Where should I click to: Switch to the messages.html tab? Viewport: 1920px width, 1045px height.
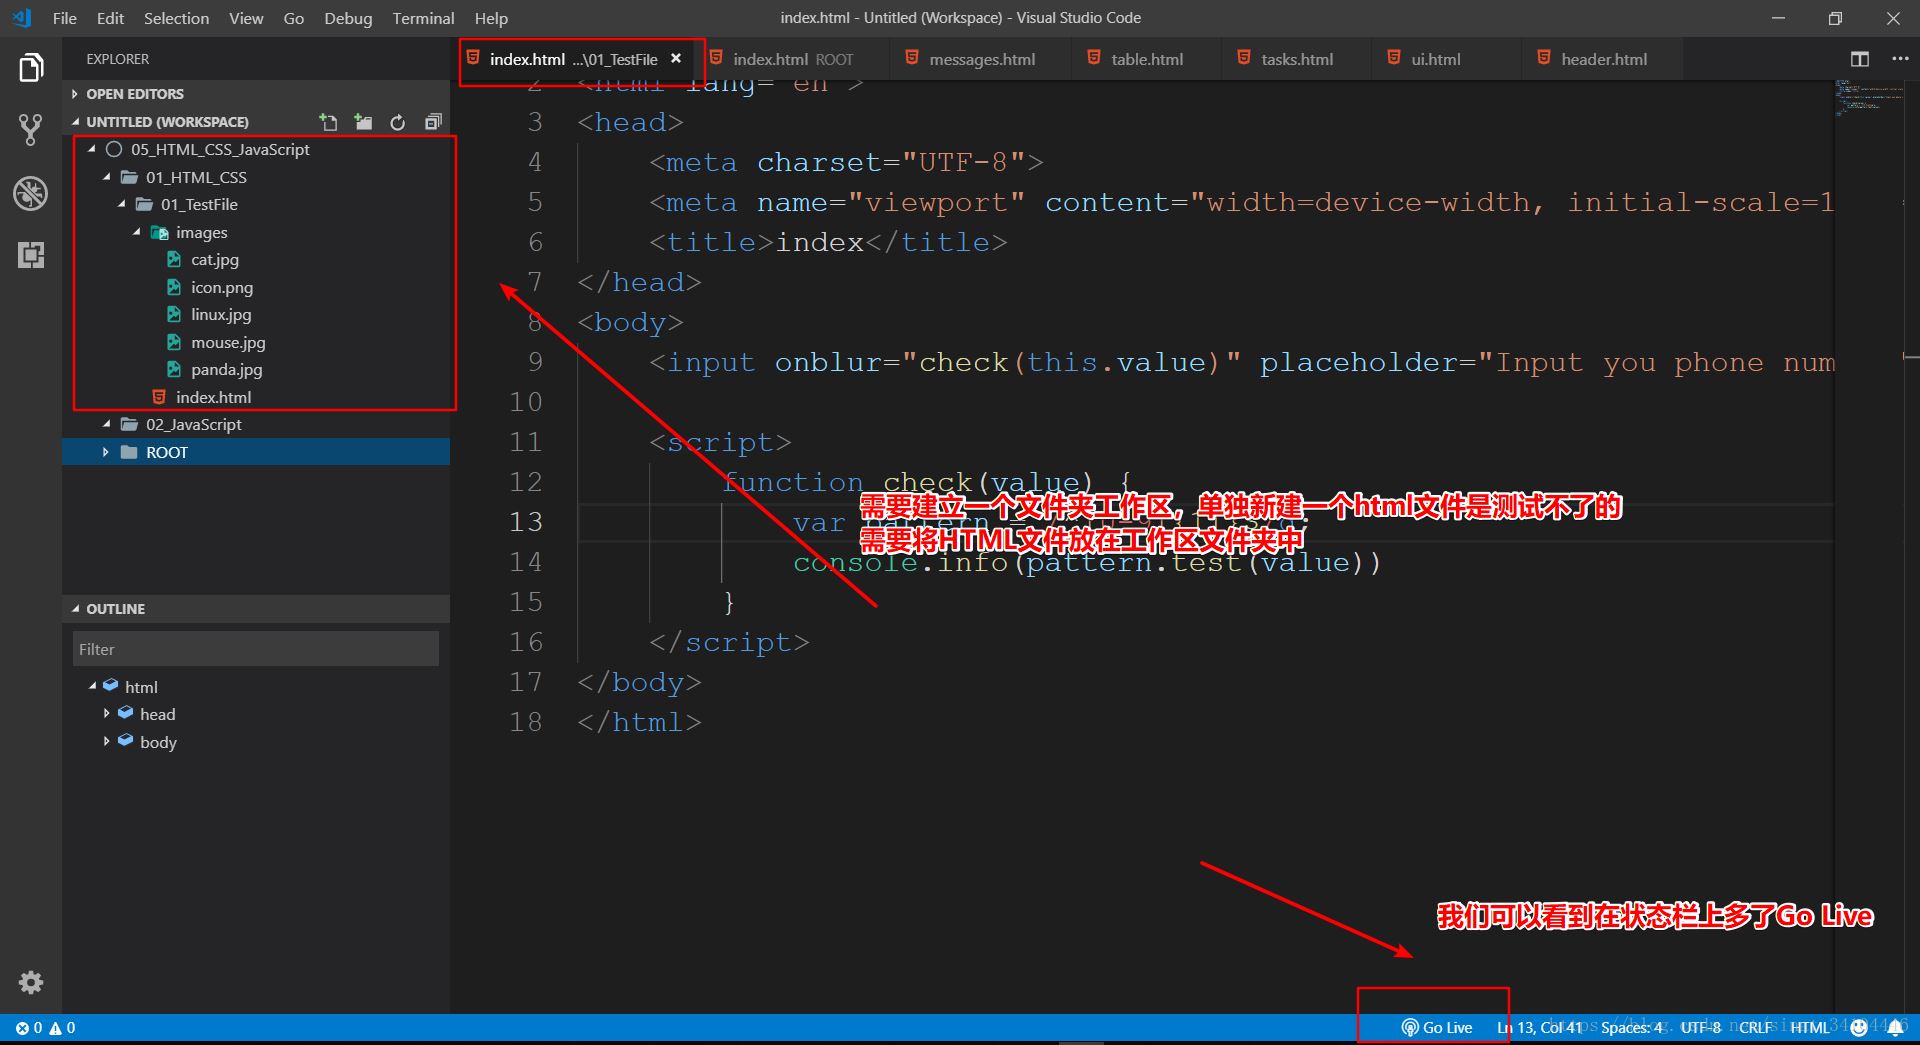[x=981, y=60]
